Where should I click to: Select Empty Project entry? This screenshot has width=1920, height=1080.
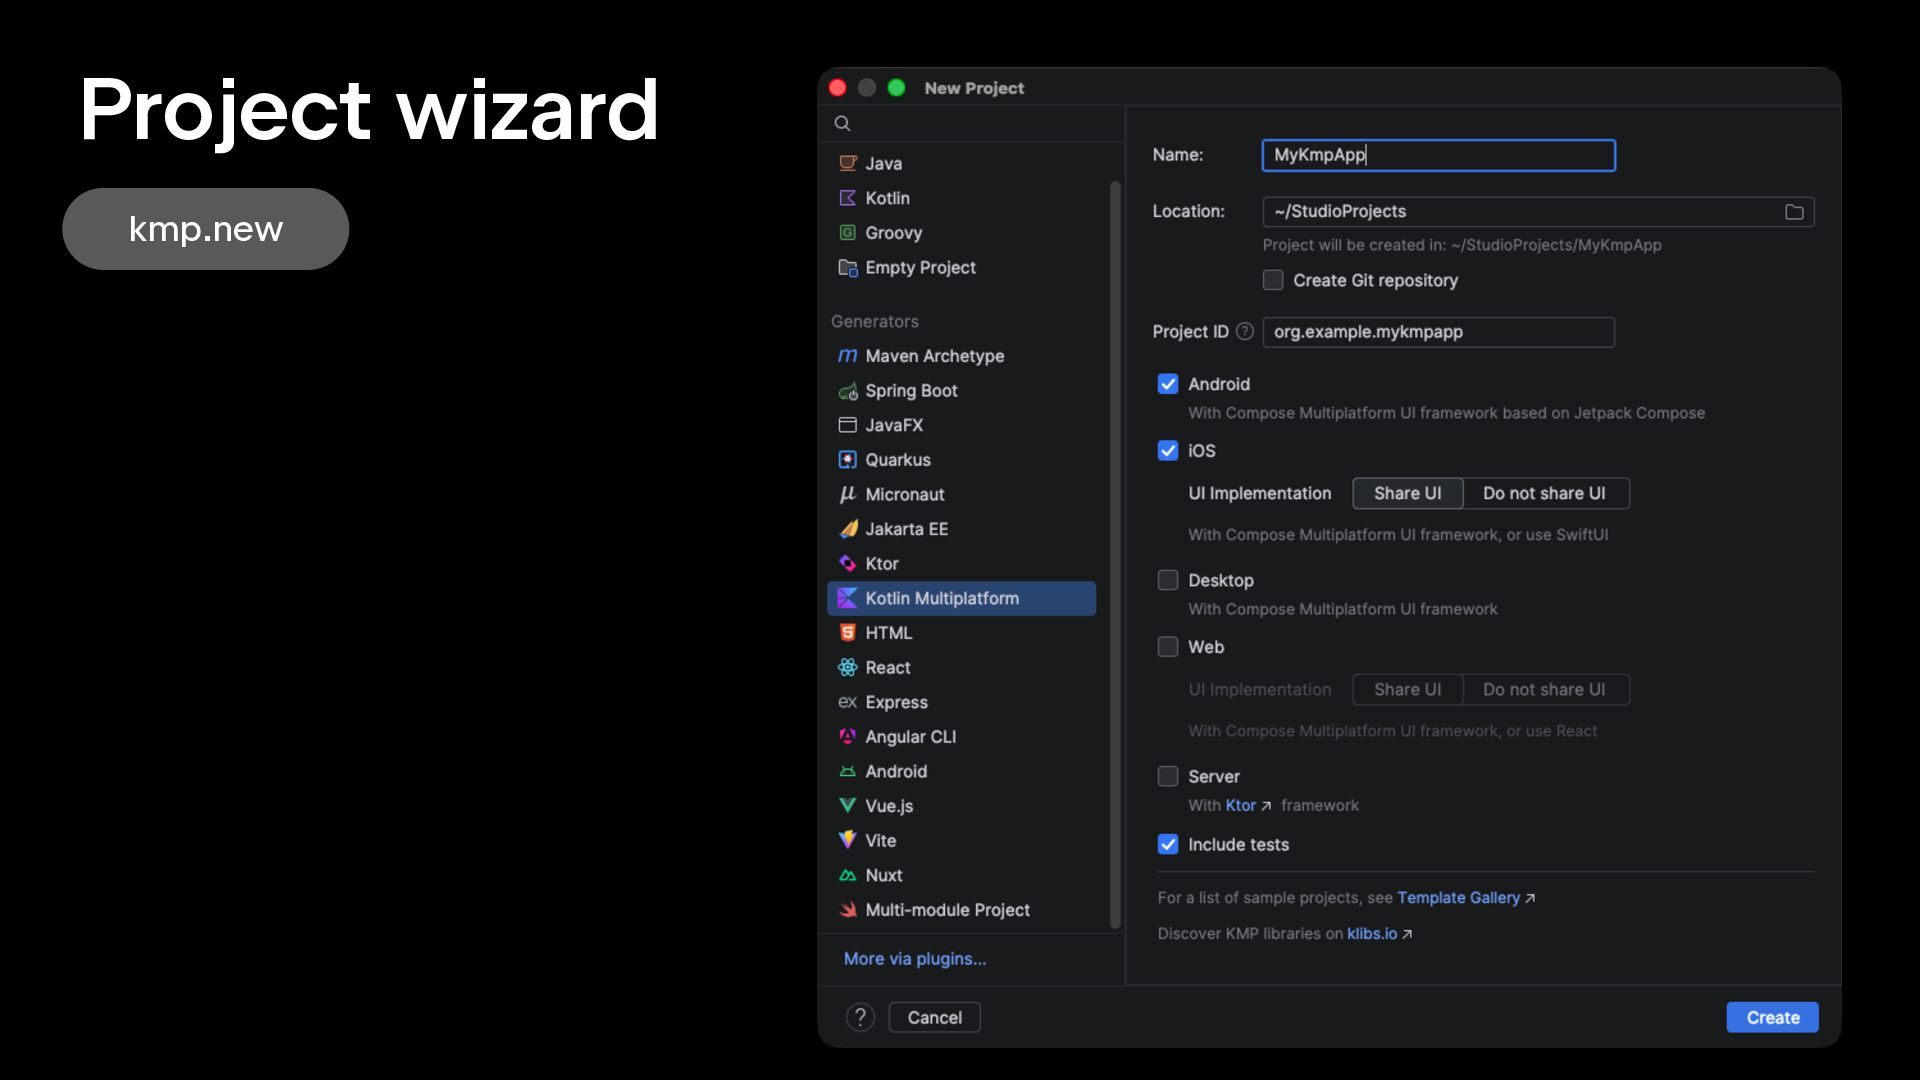(962, 267)
